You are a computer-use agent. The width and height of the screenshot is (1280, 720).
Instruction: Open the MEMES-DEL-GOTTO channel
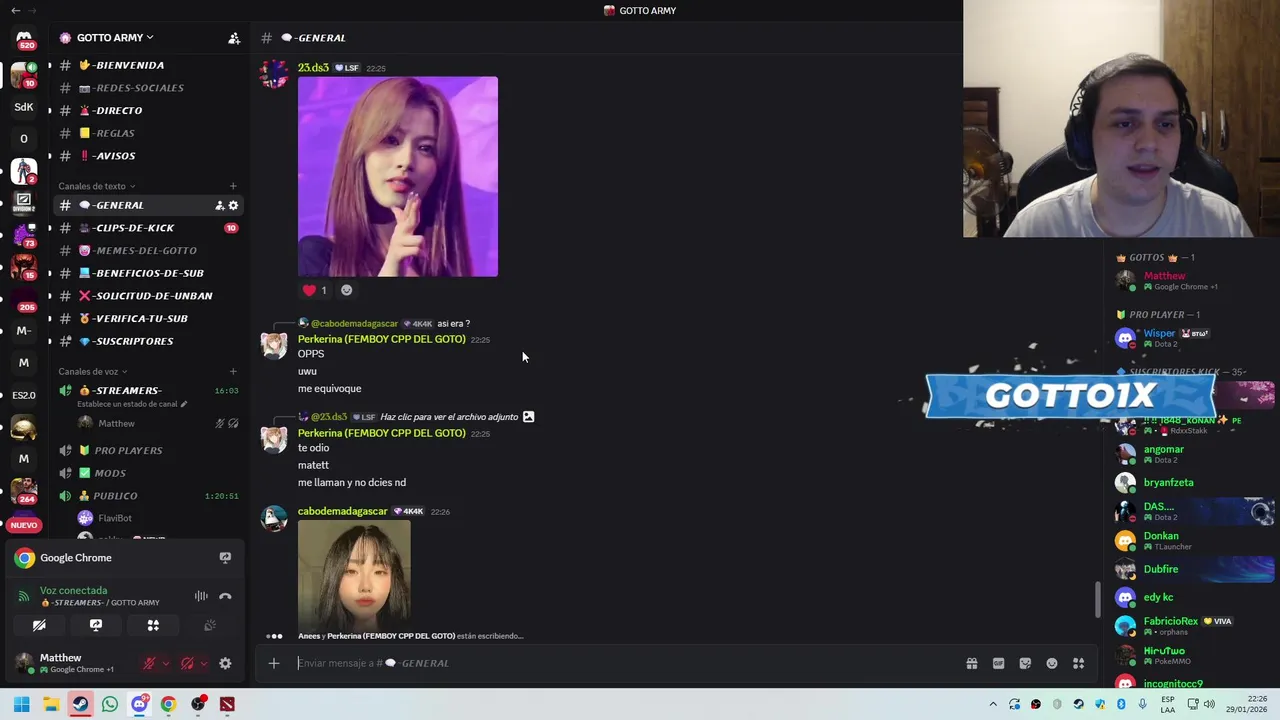(x=148, y=251)
